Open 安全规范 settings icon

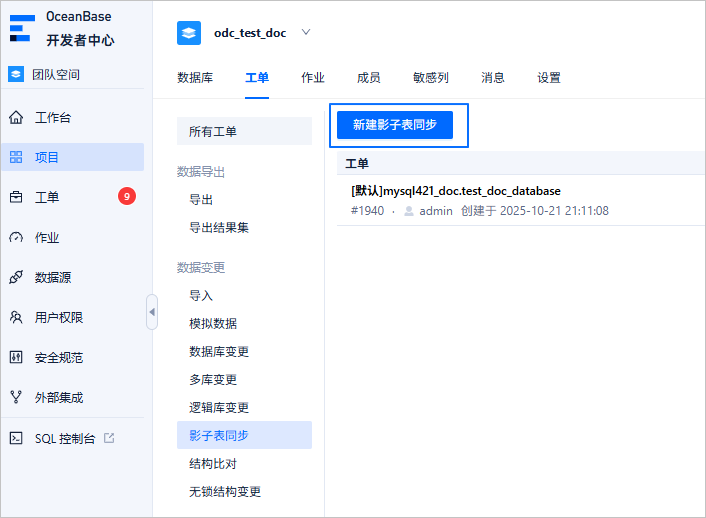(16, 358)
